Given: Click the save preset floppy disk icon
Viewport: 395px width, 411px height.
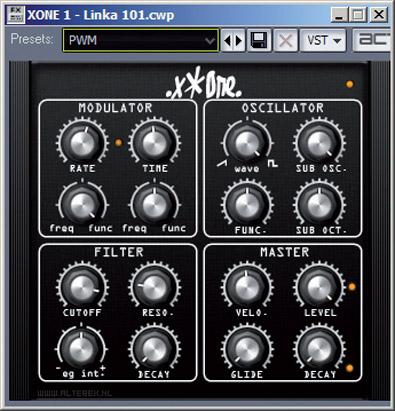Looking at the screenshot, I should [x=259, y=41].
